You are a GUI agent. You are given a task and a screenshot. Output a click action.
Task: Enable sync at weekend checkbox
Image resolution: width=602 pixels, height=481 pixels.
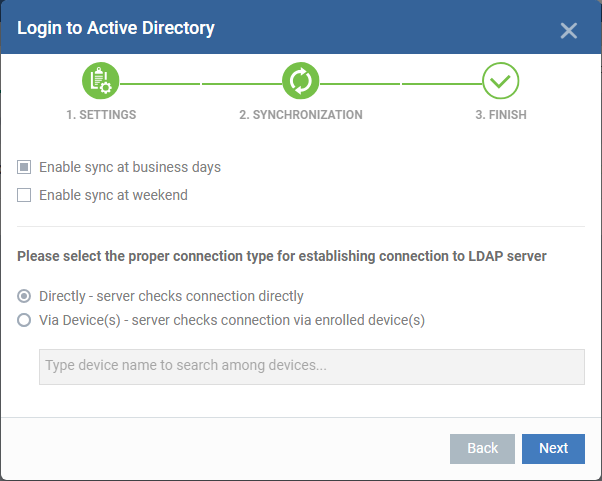pos(24,195)
